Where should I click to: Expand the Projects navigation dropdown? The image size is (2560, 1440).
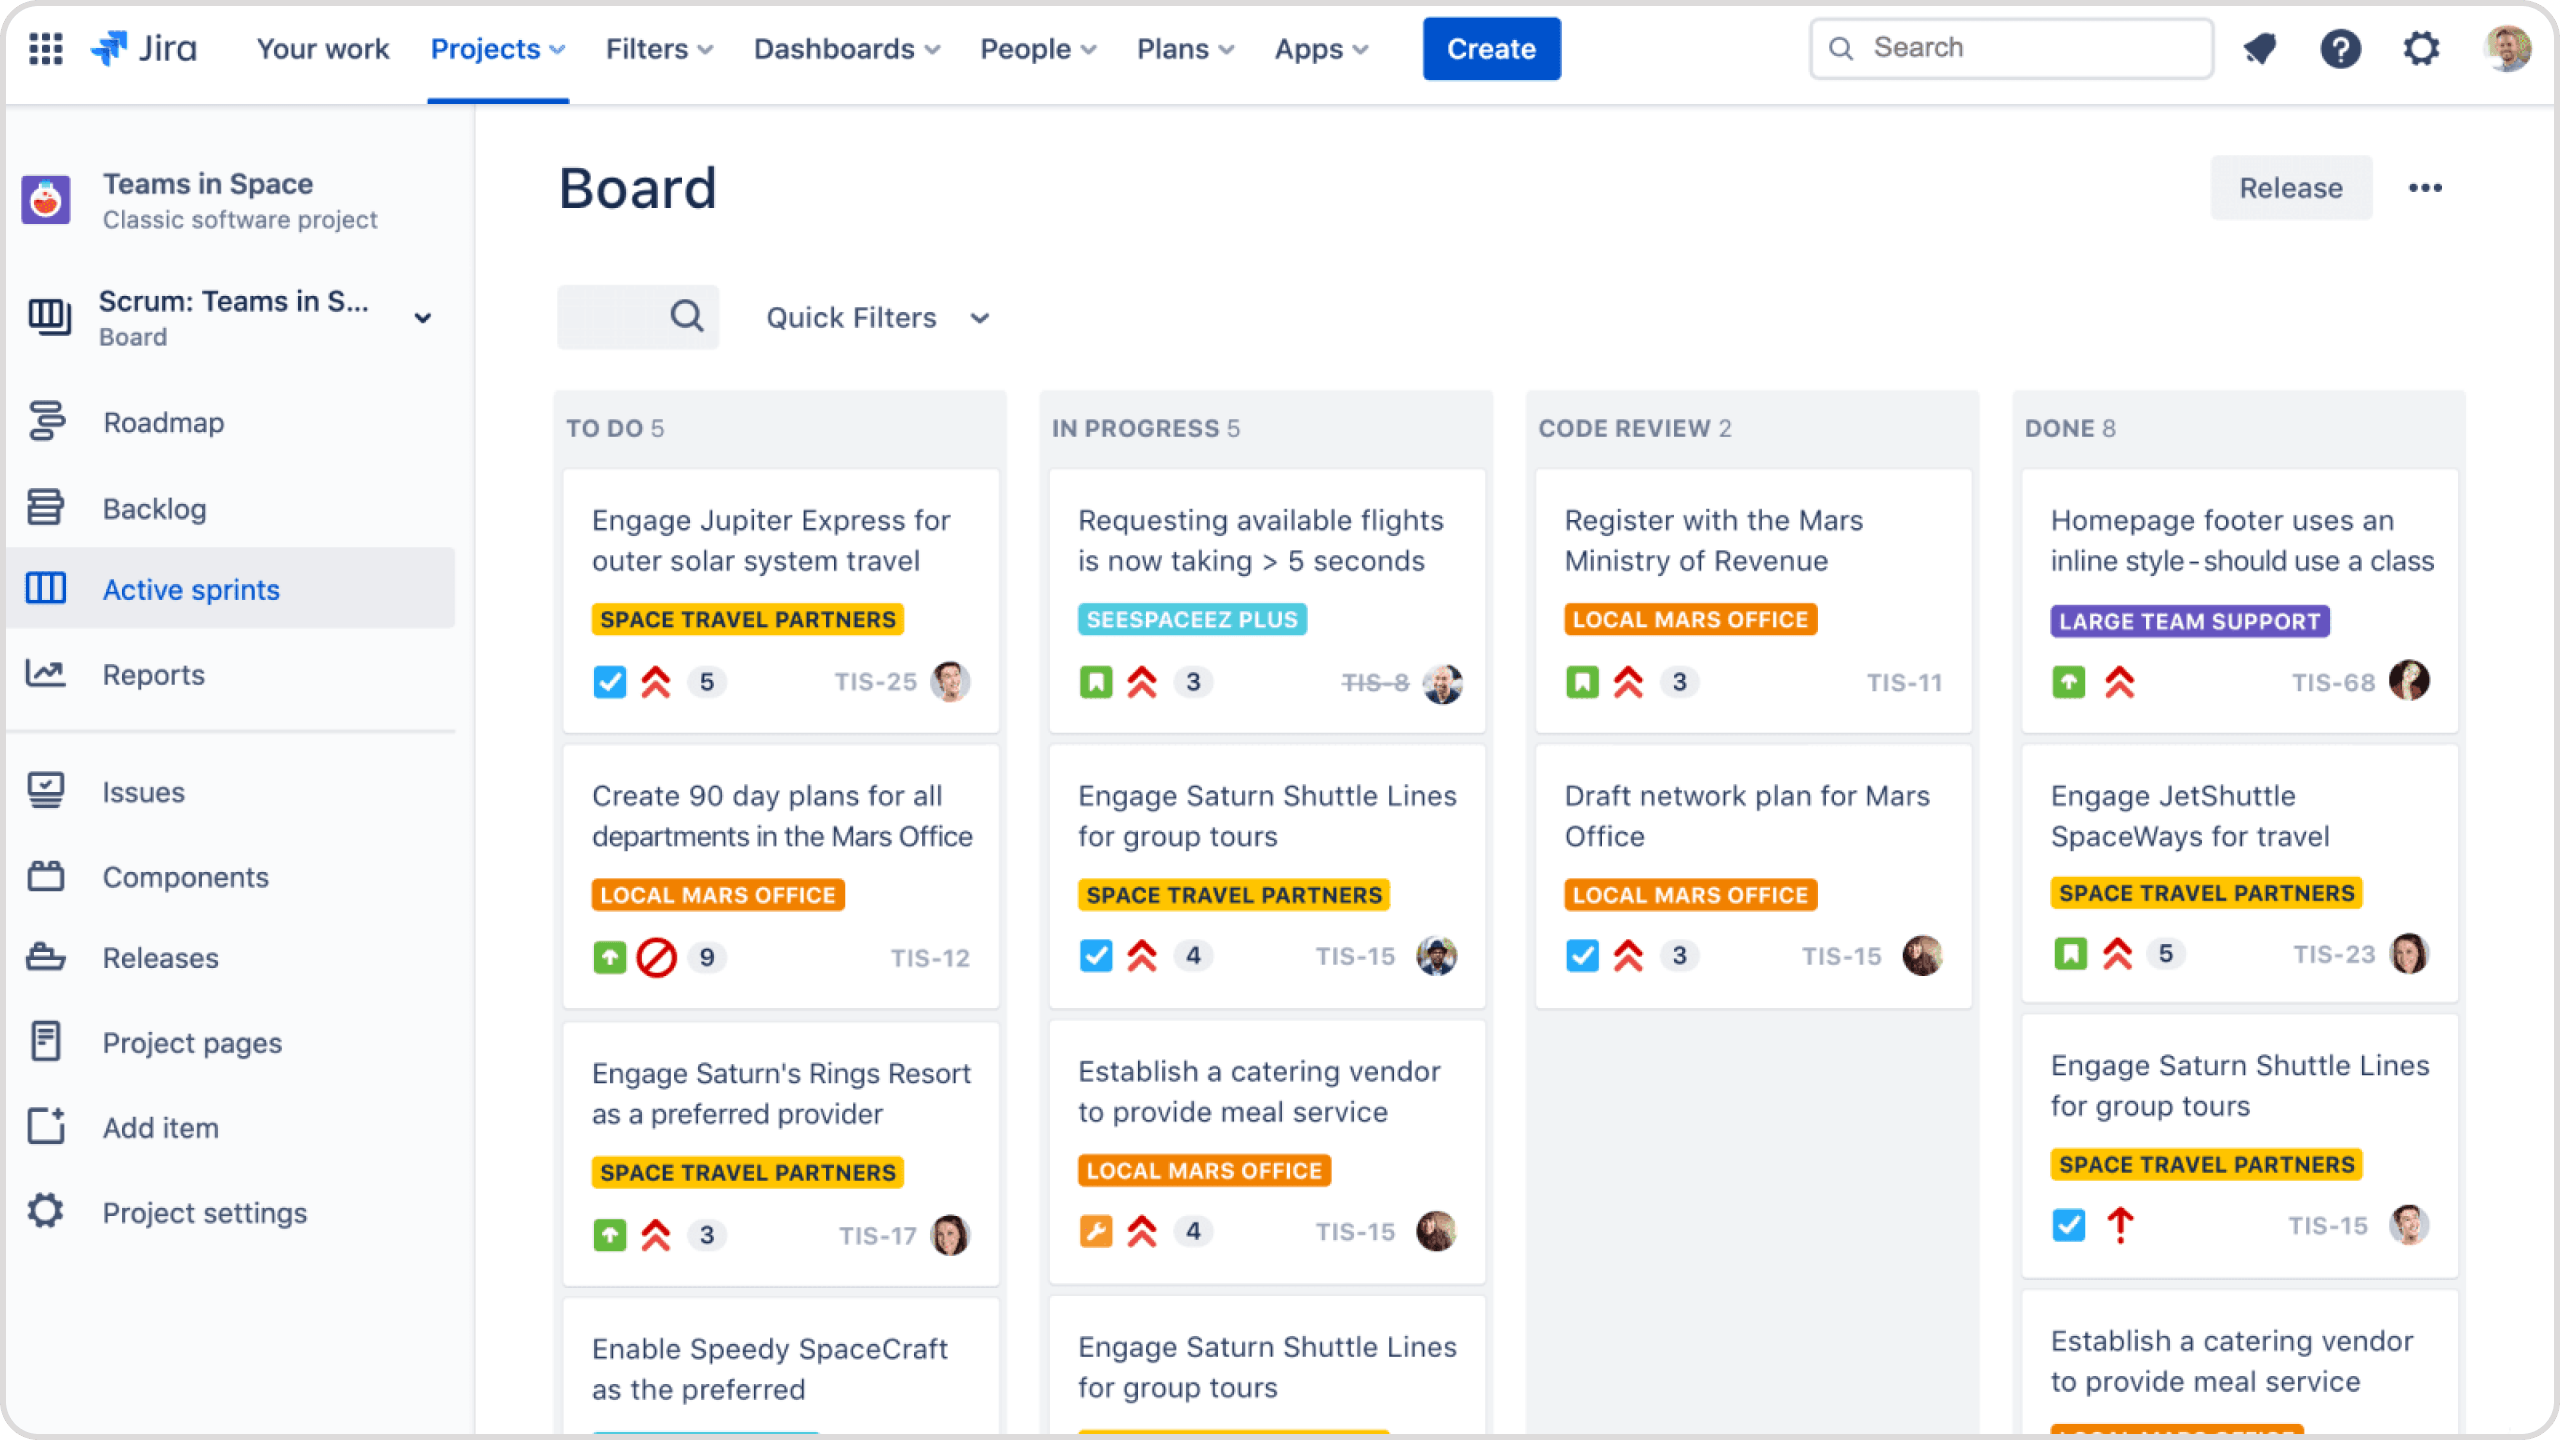point(498,47)
